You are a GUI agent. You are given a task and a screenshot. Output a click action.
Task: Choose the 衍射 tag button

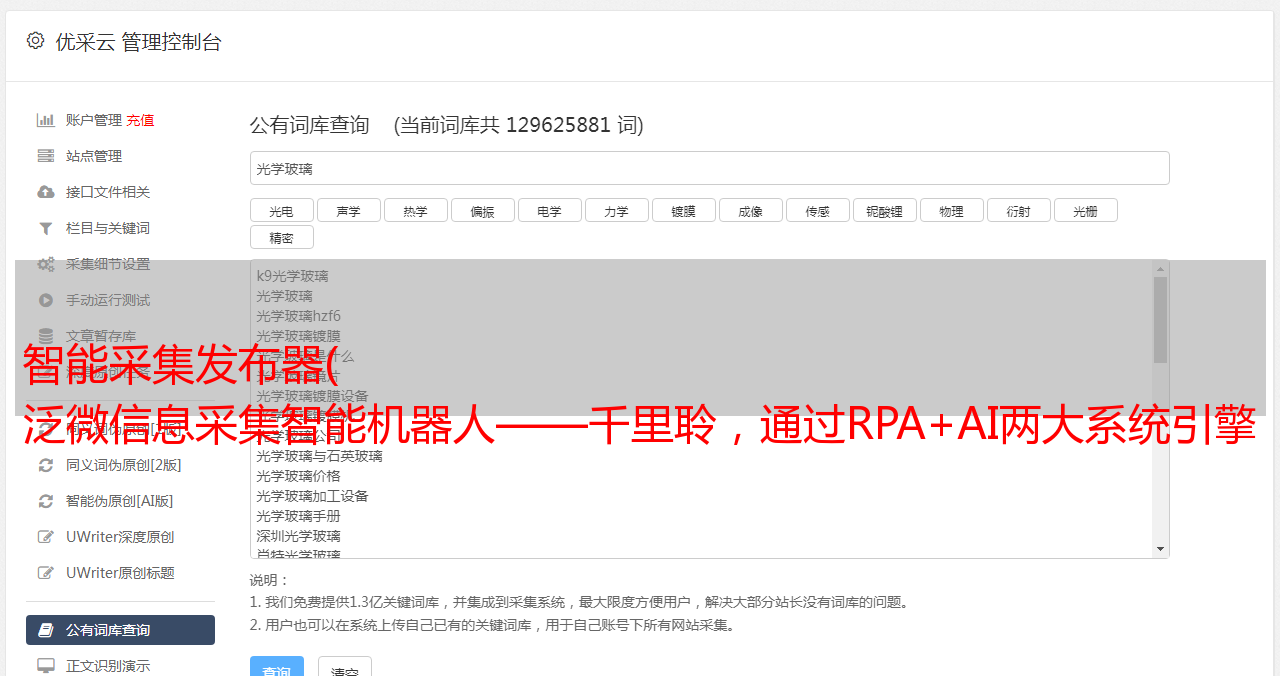(x=1018, y=210)
